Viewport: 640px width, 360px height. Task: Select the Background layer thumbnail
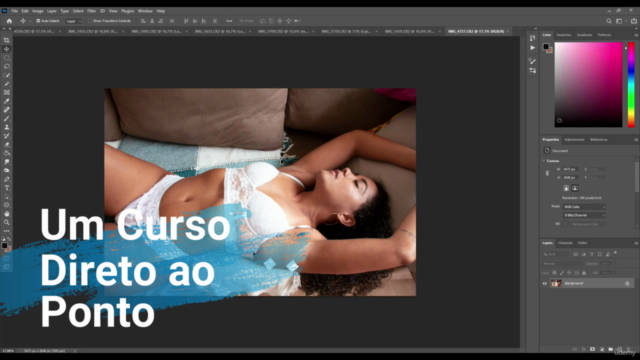(x=556, y=283)
